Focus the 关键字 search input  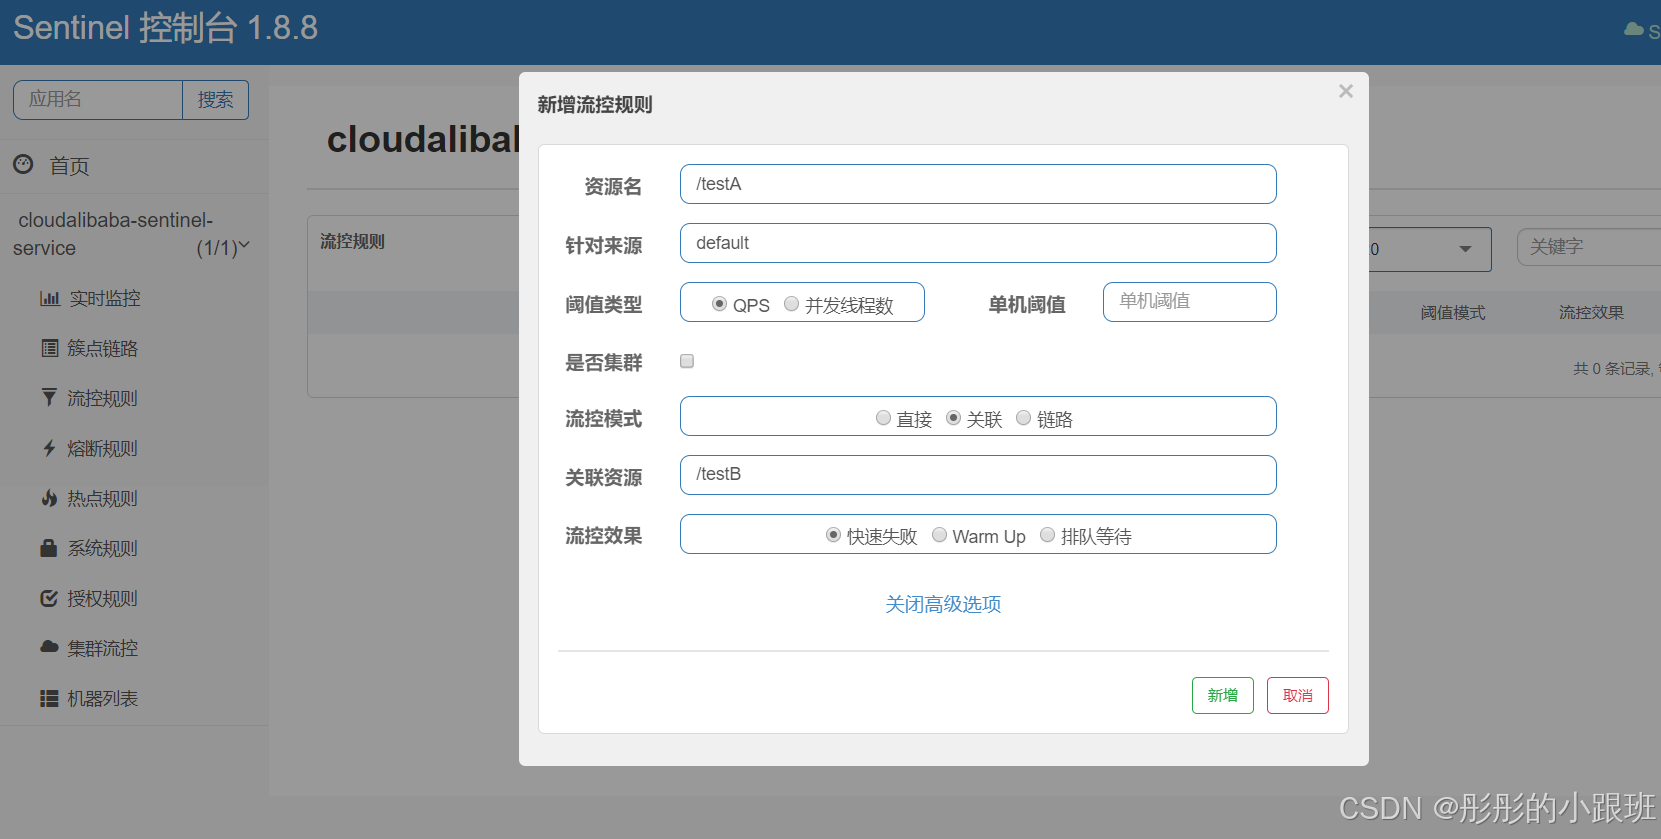point(1589,247)
